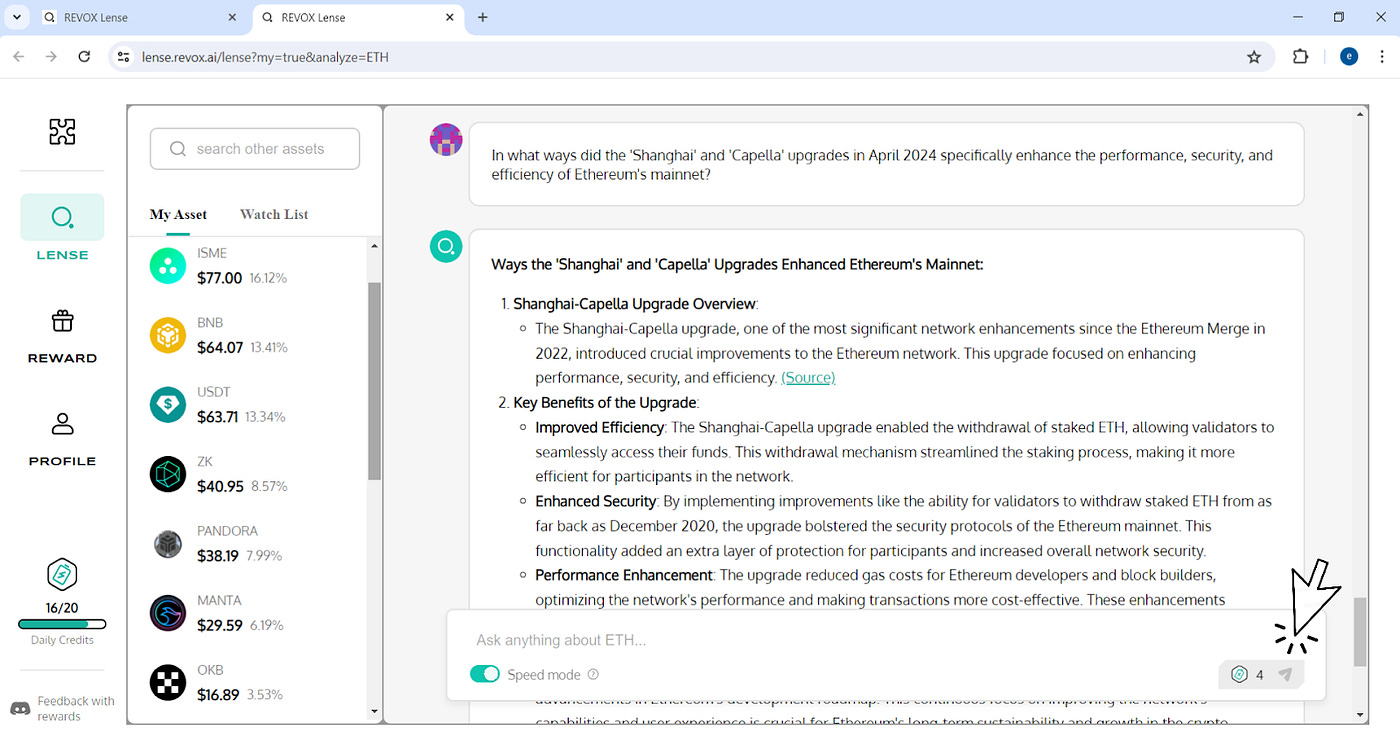Image resolution: width=1400 pixels, height=744 pixels.
Task: Focus the search other assets field
Action: coord(255,149)
